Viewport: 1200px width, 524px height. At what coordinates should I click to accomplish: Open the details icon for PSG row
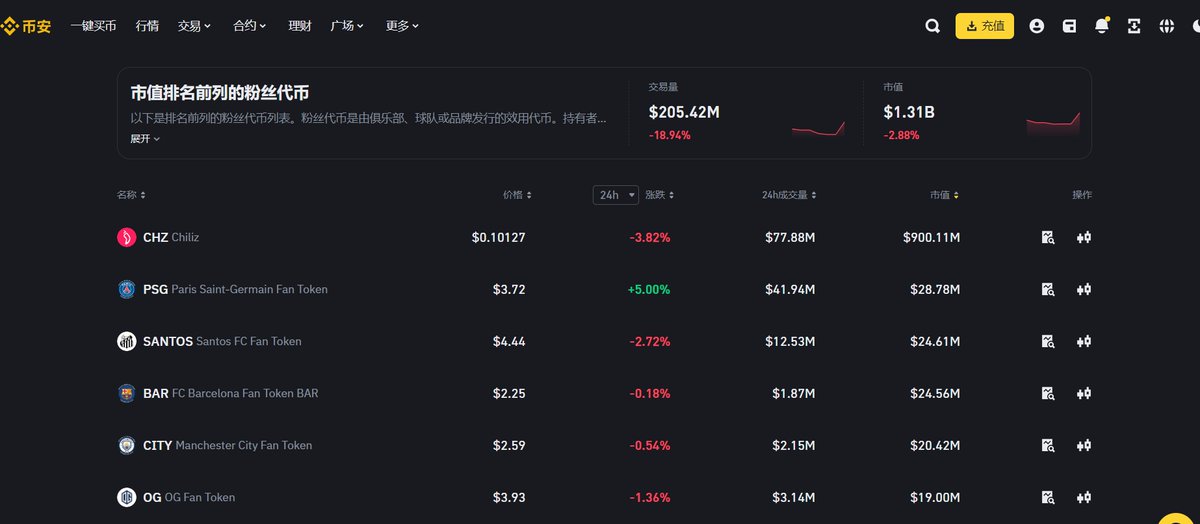(1048, 289)
